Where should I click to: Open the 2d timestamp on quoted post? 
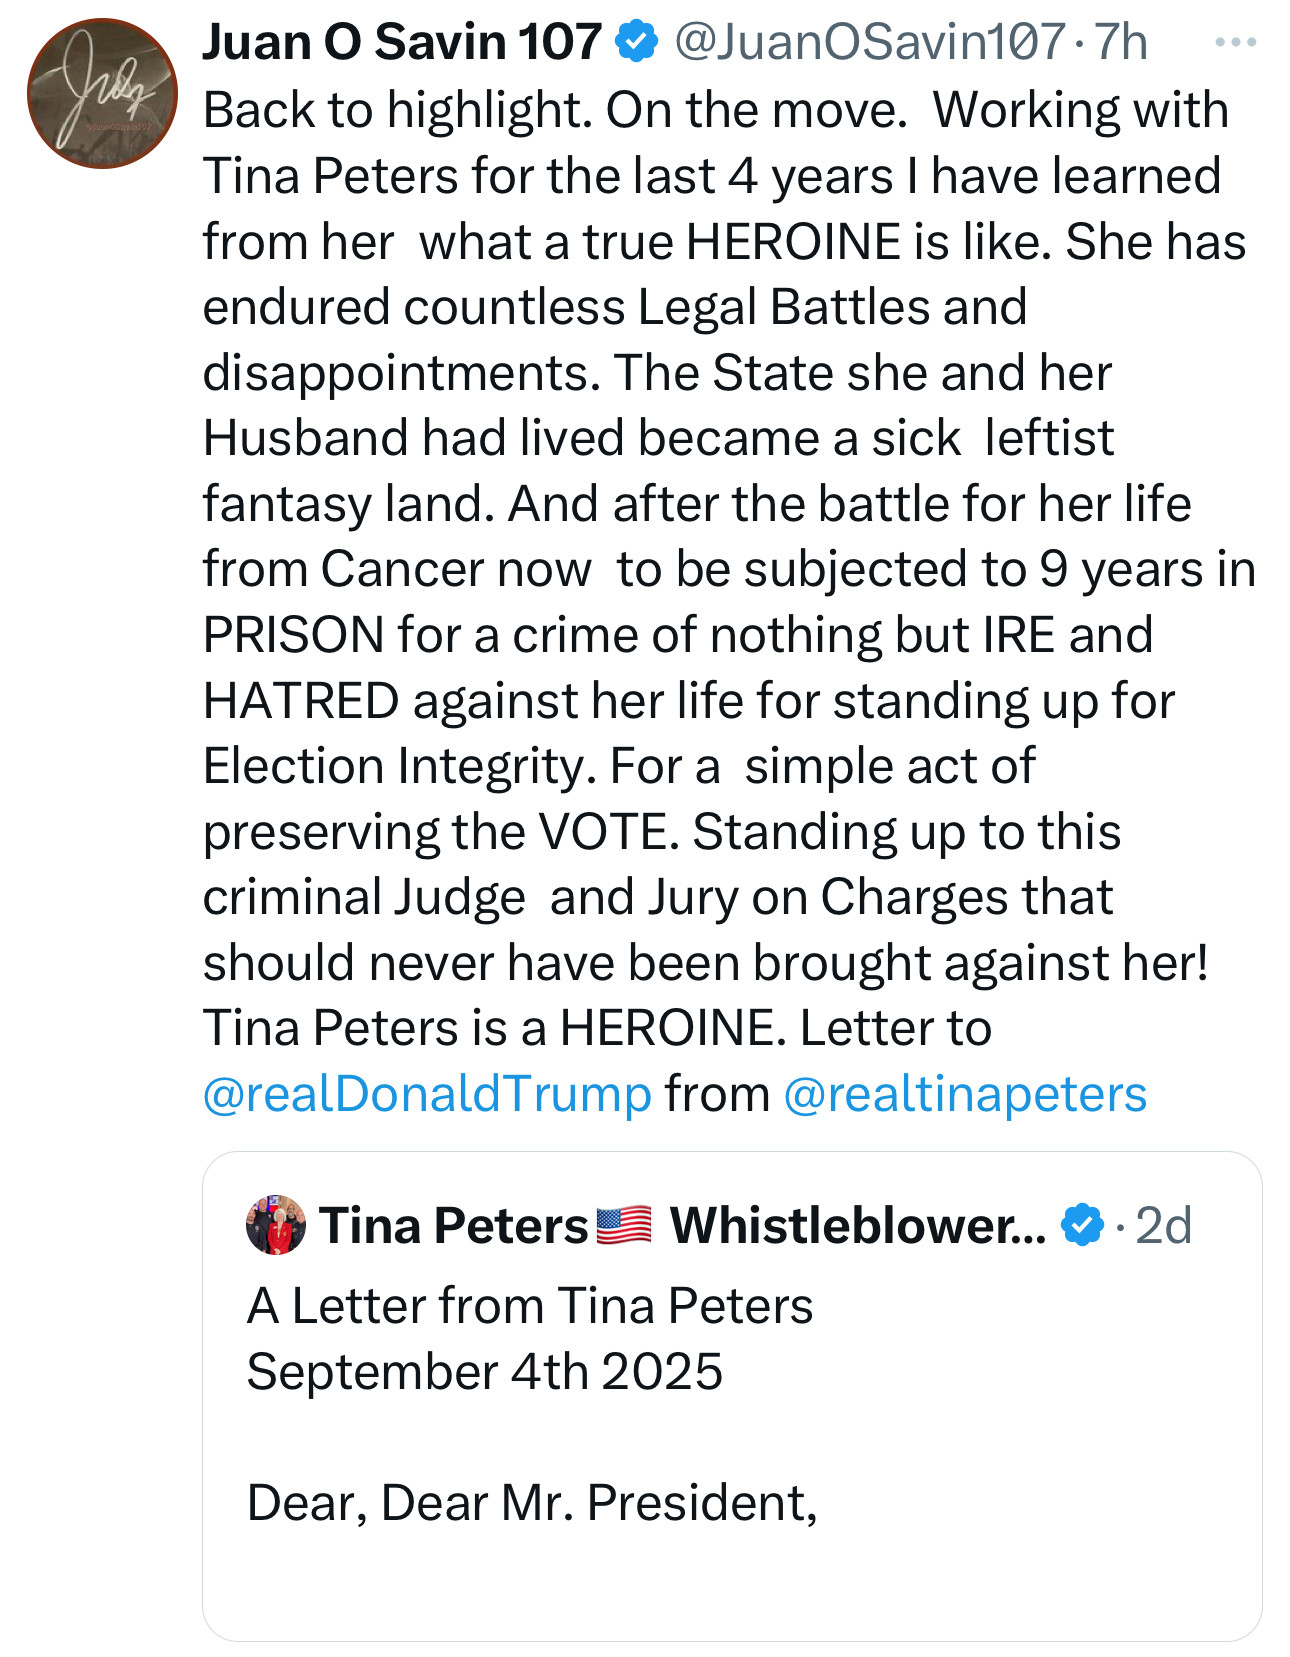(1164, 1225)
